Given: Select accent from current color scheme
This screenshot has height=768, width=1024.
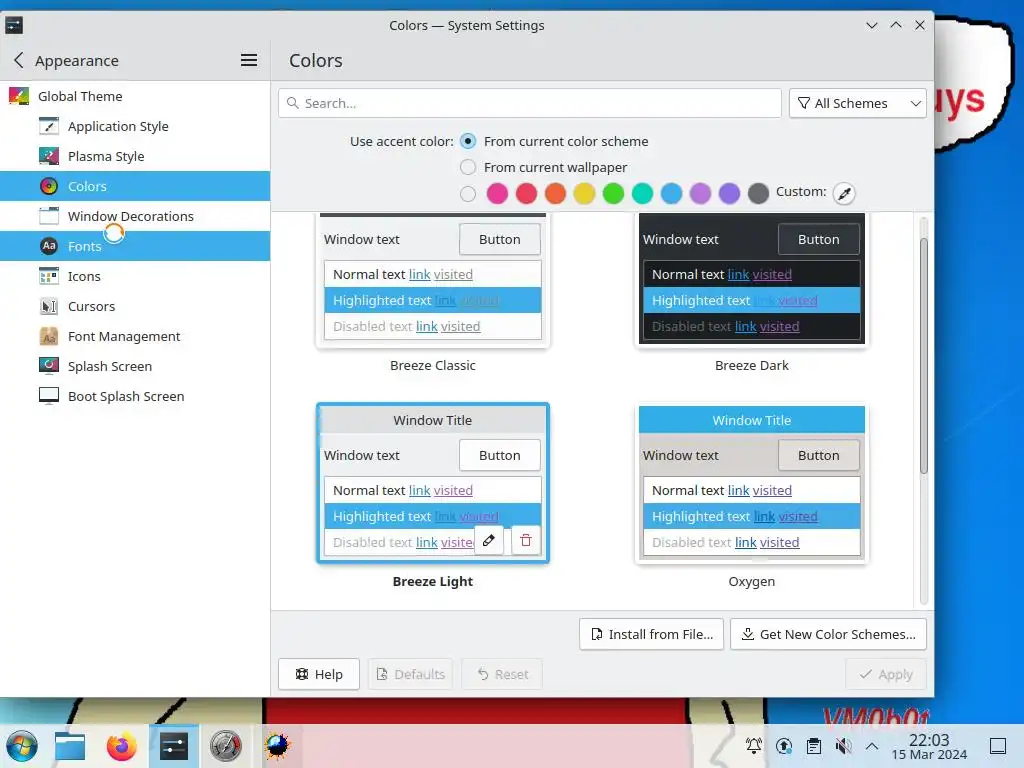Looking at the screenshot, I should point(468,141).
